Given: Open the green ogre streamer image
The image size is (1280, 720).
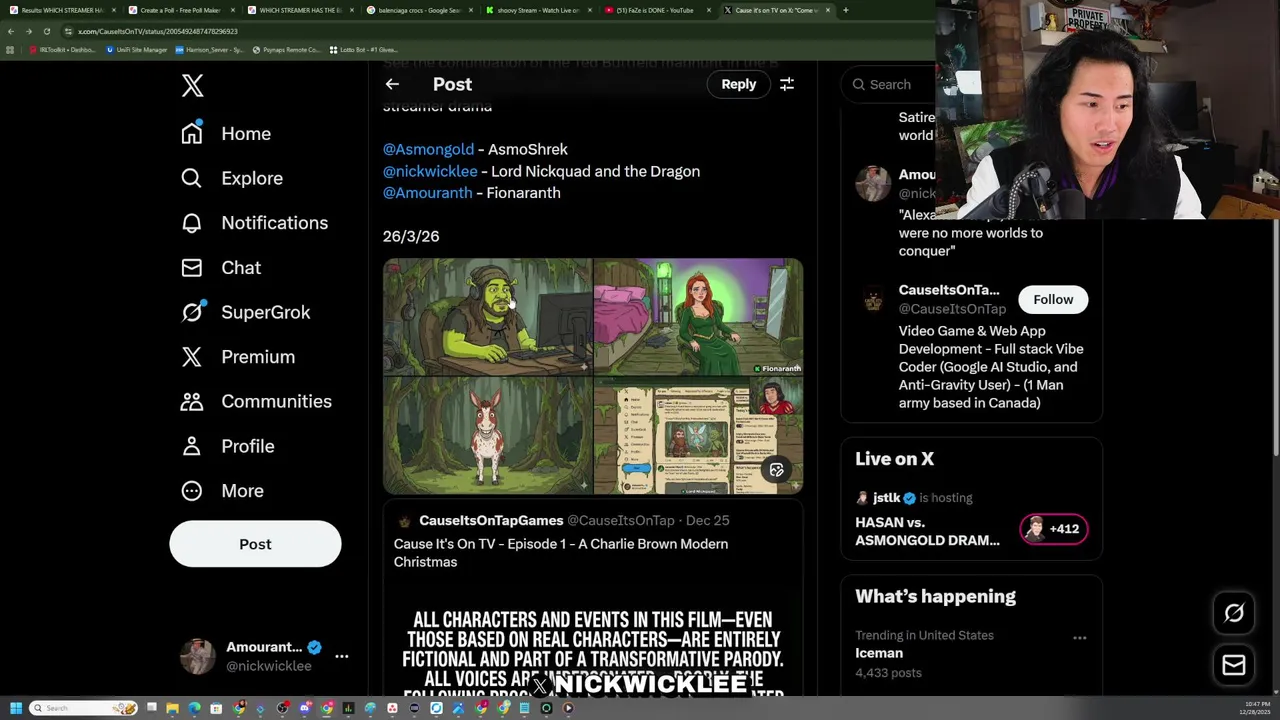Looking at the screenshot, I should click(x=487, y=317).
